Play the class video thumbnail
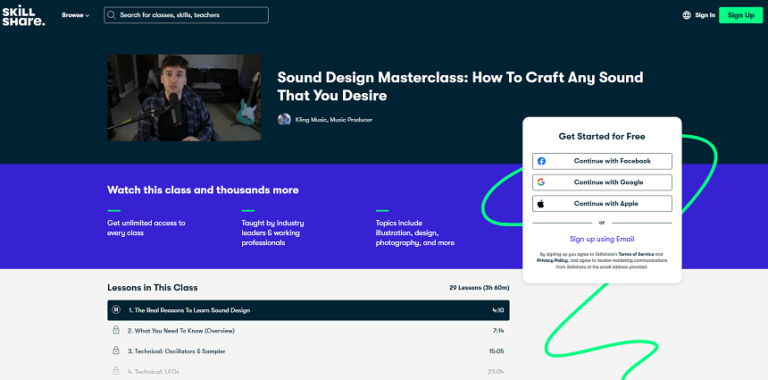768x380 pixels. click(x=184, y=97)
